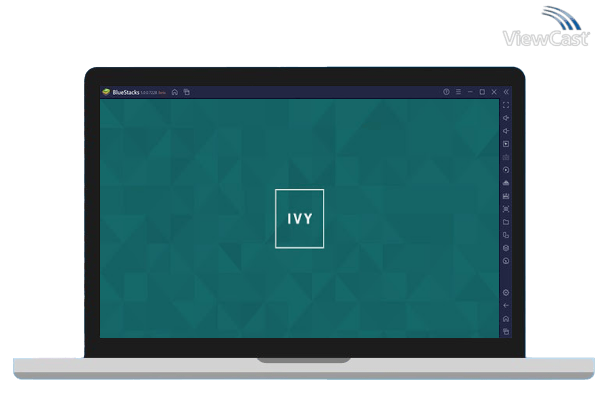Open the Home icon in the title bar
The image size is (602, 414).
coord(175,92)
